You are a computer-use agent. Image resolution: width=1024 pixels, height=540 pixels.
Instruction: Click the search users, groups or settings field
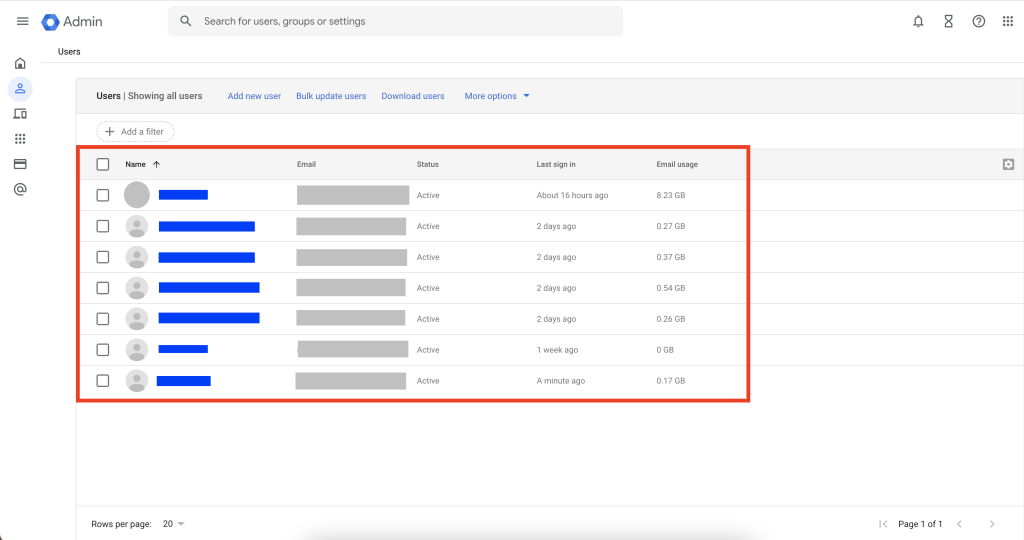[400, 21]
